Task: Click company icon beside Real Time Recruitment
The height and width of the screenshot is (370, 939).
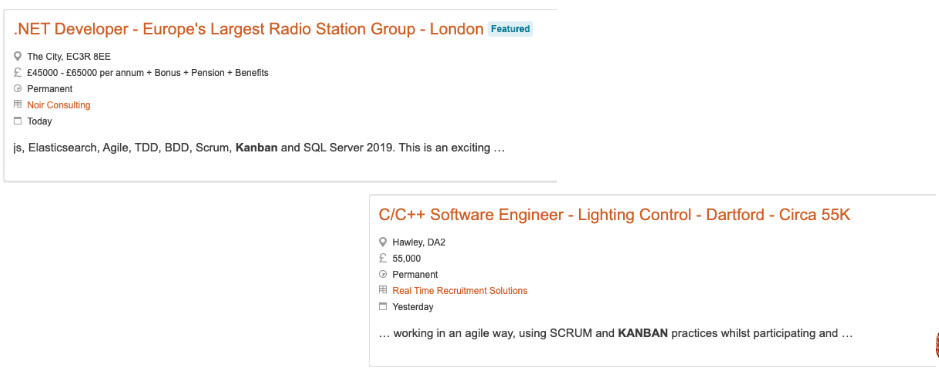Action: click(383, 290)
